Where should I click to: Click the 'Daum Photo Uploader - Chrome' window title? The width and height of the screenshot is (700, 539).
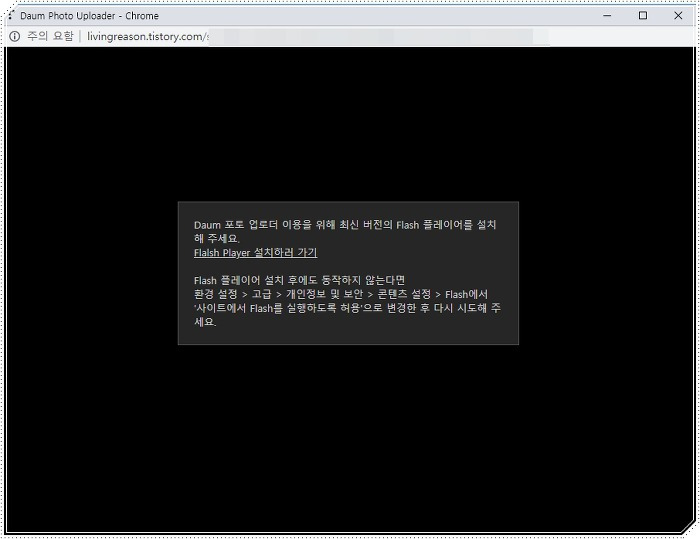[x=89, y=16]
